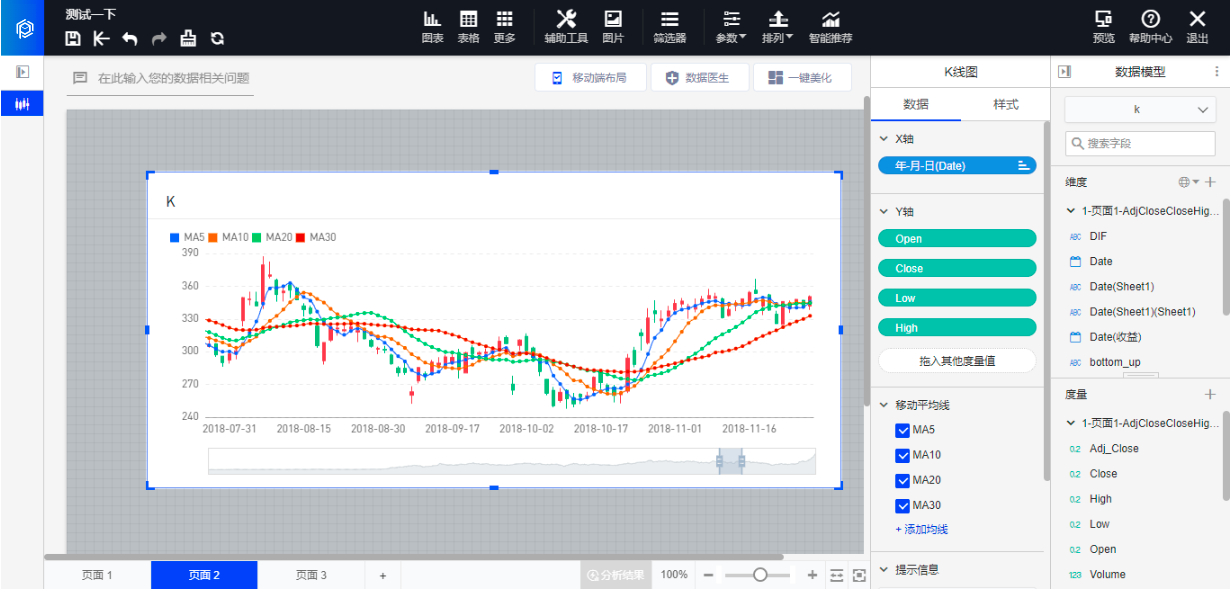1232x594 pixels.
Task: Insert a picture with 图片
Action: [x=613, y=27]
